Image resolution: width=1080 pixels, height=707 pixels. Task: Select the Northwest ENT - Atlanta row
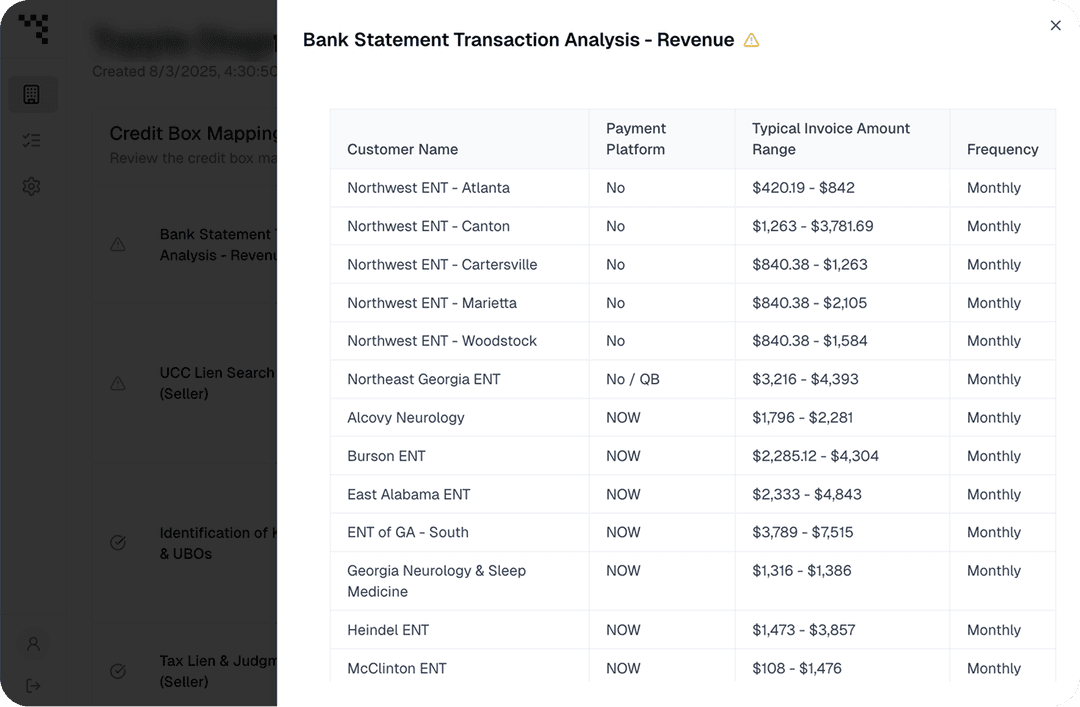pyautogui.click(x=692, y=187)
